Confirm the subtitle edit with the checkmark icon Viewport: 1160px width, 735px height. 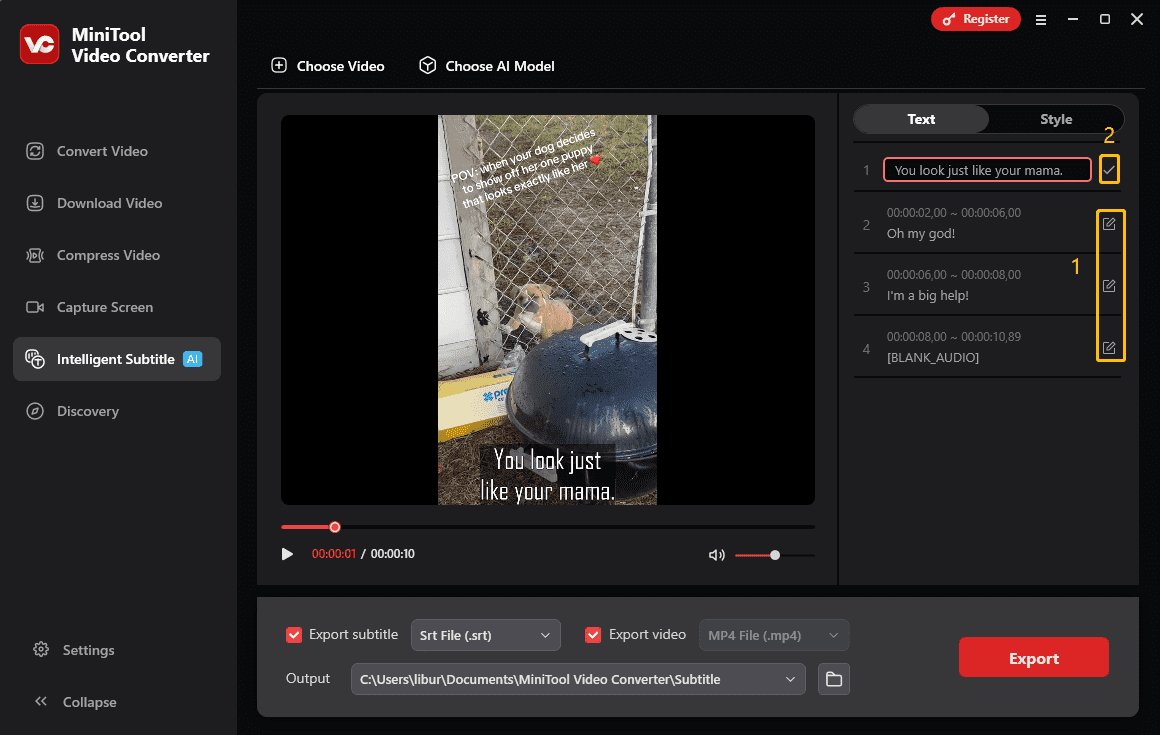click(x=1109, y=170)
